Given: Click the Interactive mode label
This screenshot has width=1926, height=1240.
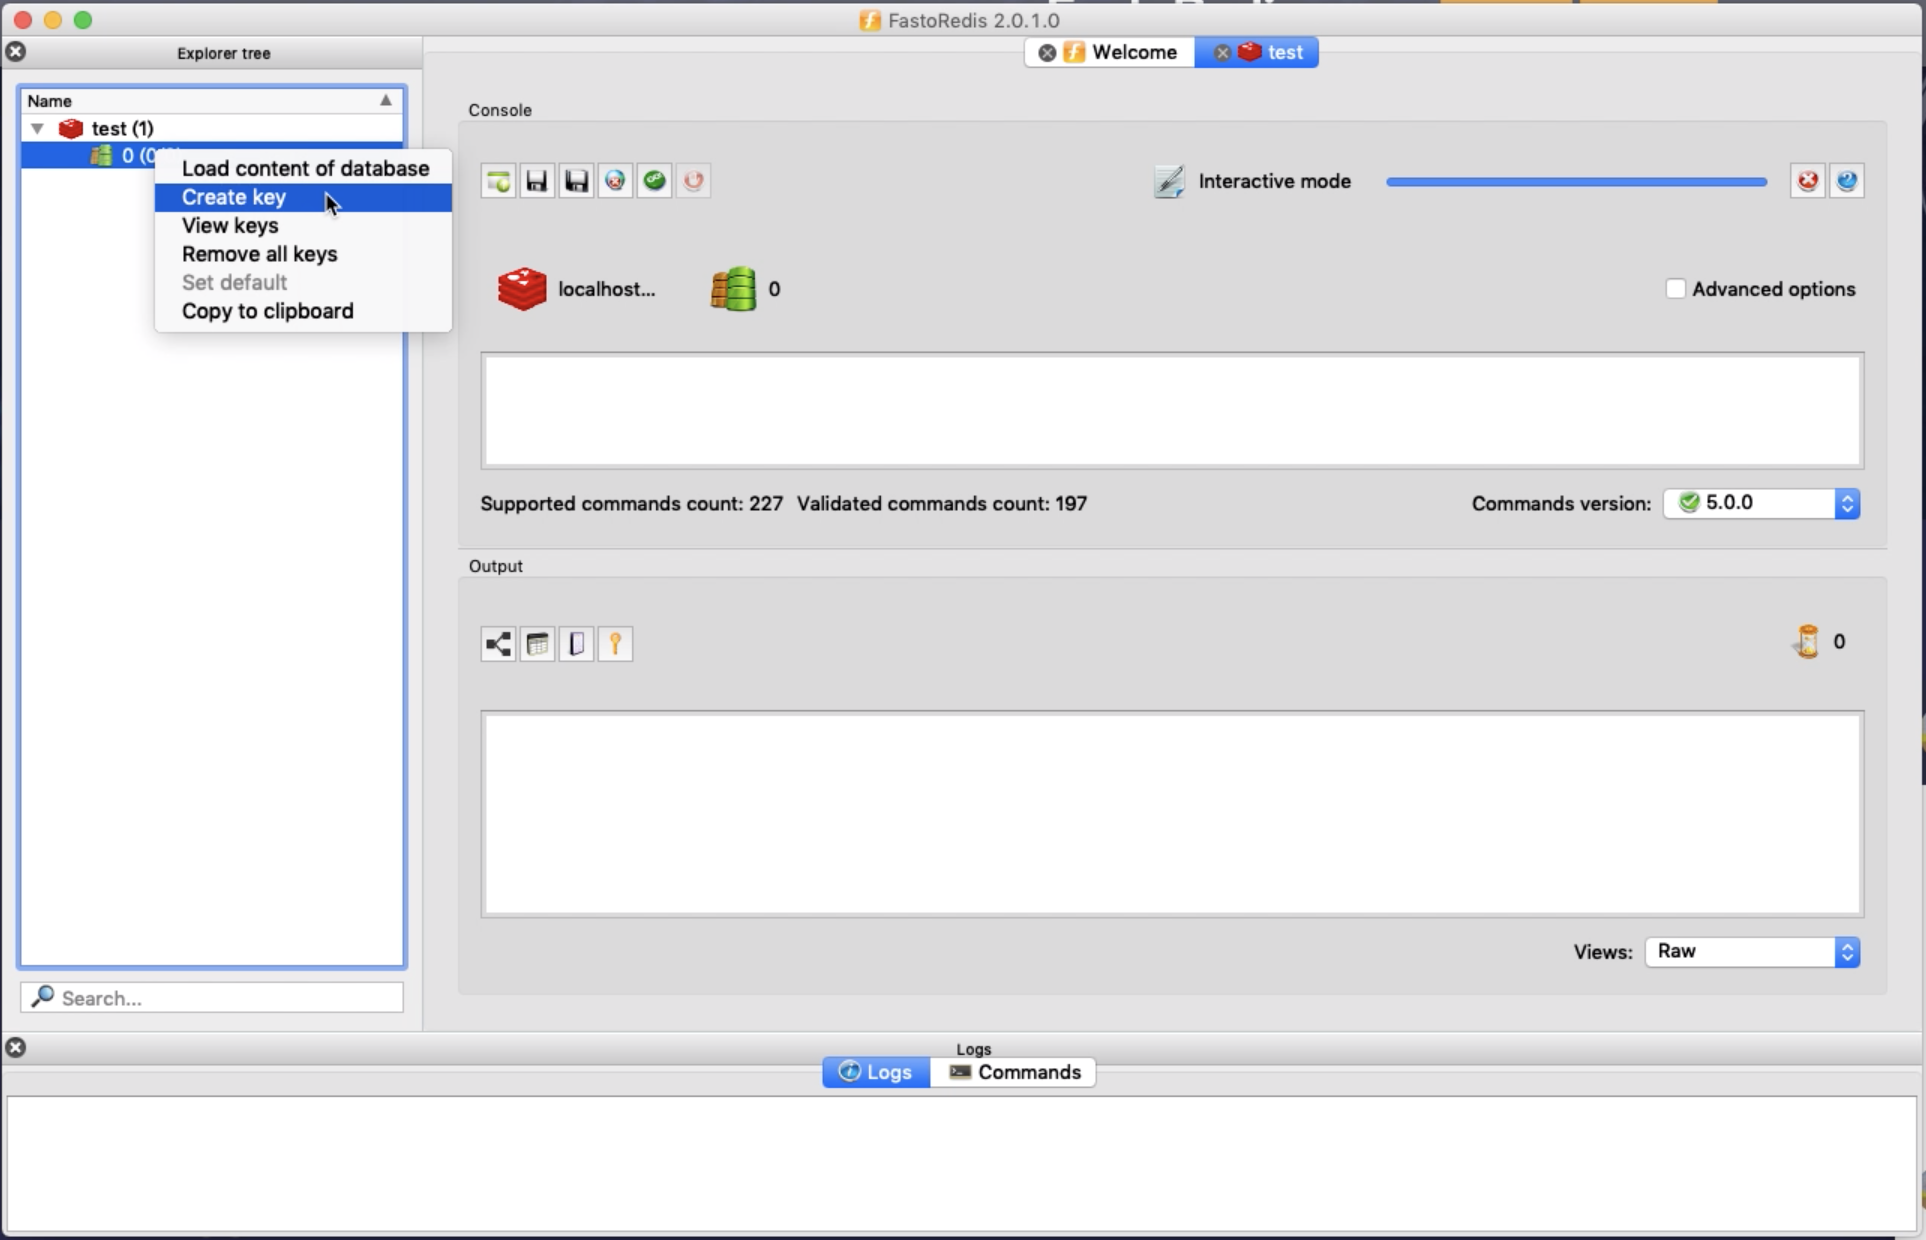Looking at the screenshot, I should tap(1274, 181).
